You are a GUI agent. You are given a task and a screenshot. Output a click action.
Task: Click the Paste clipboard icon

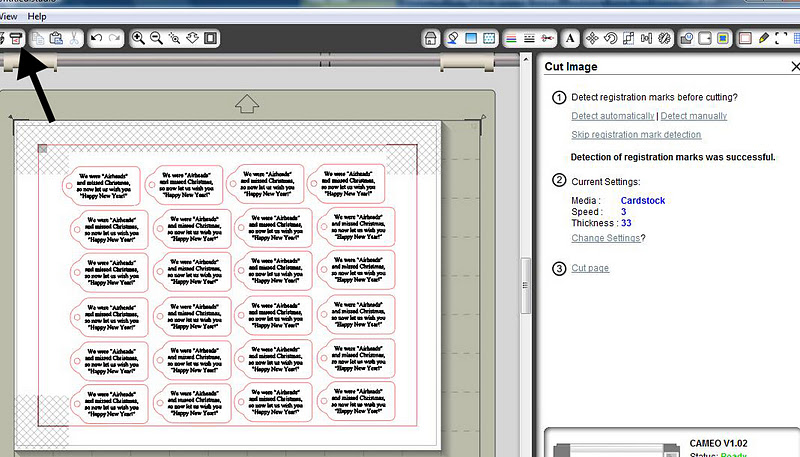(x=56, y=38)
